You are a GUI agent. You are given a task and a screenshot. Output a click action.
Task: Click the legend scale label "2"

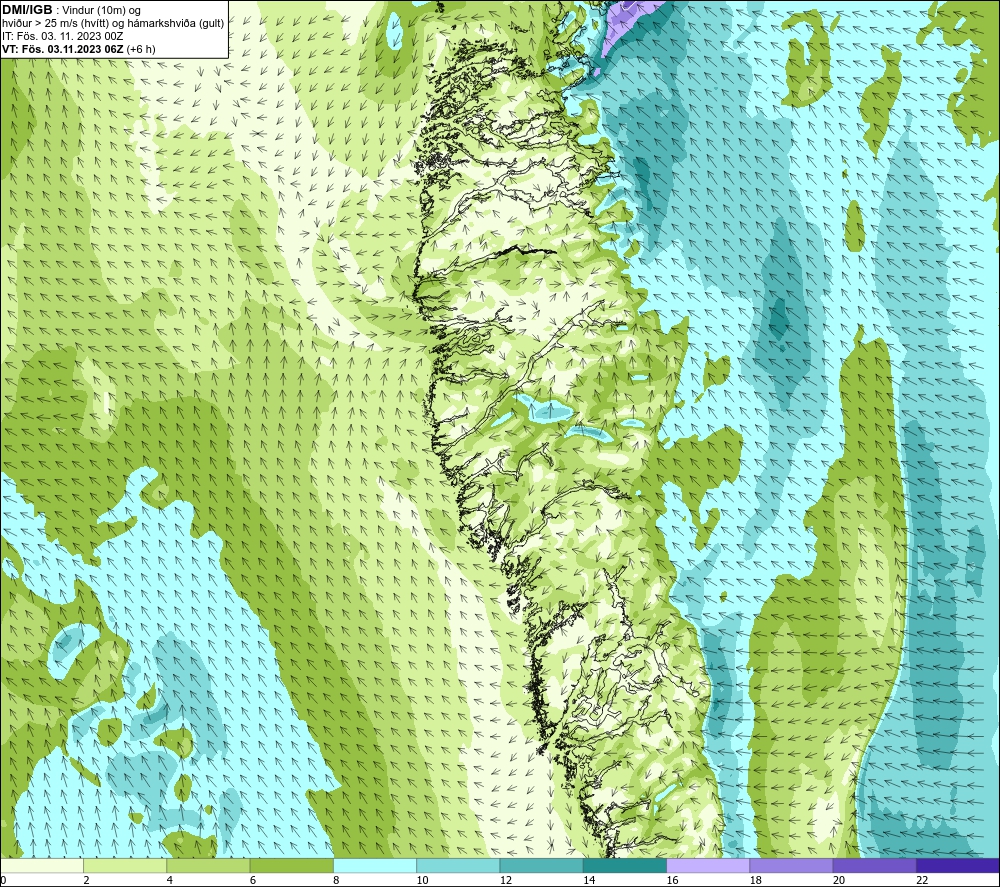tap(86, 881)
